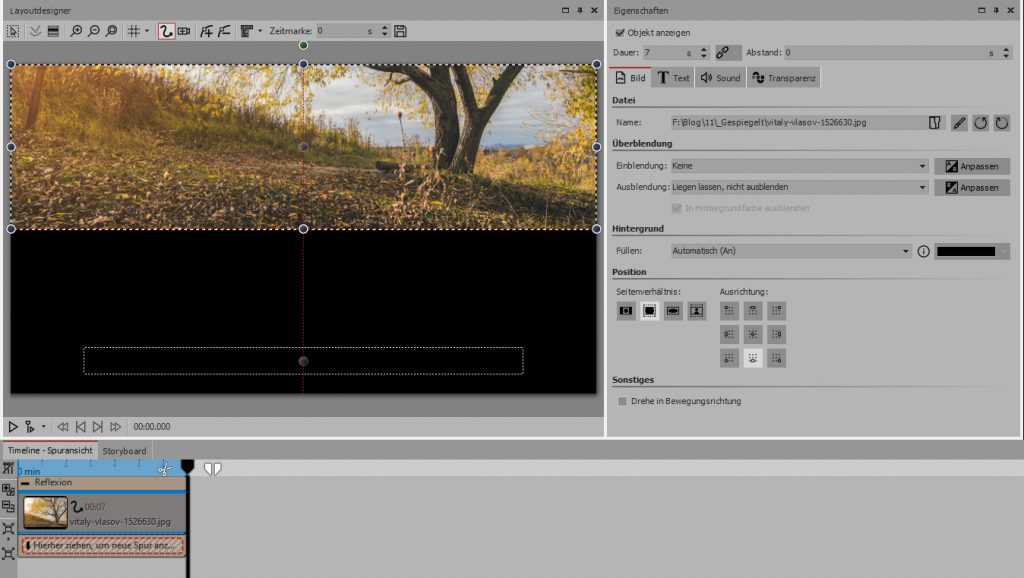Click the camera pan tool icon
This screenshot has height=578, width=1024.
click(x=185, y=31)
